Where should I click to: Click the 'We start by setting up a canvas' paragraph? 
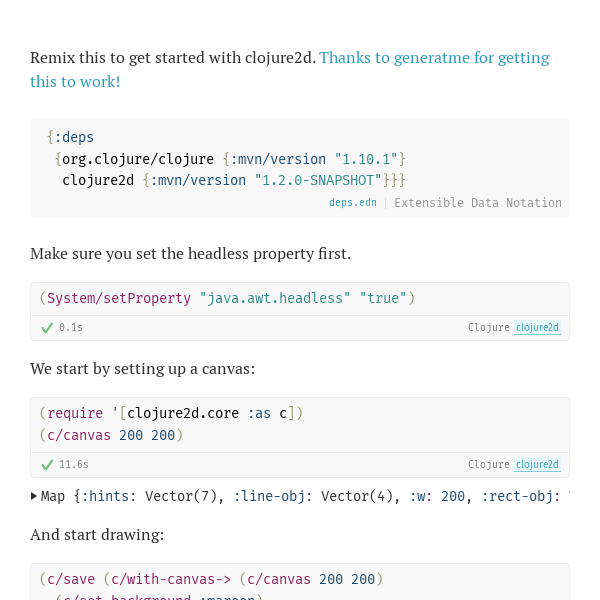142,369
